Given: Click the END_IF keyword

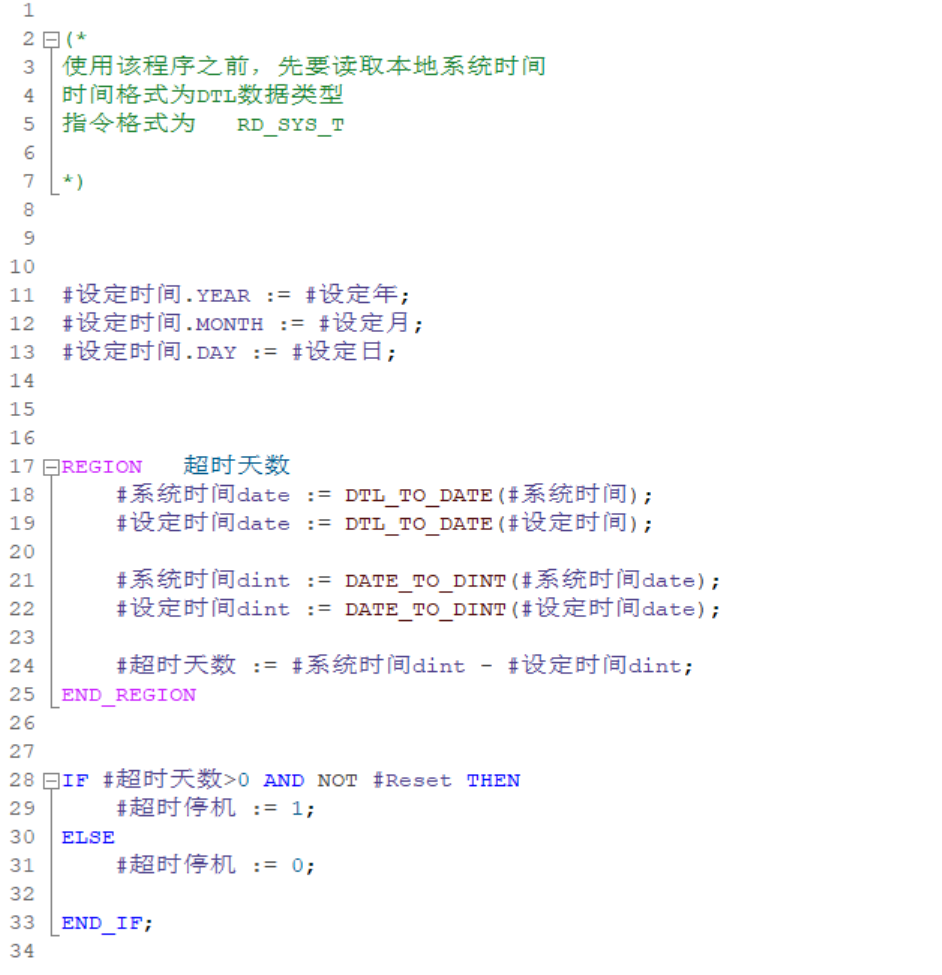Looking at the screenshot, I should point(104,924).
